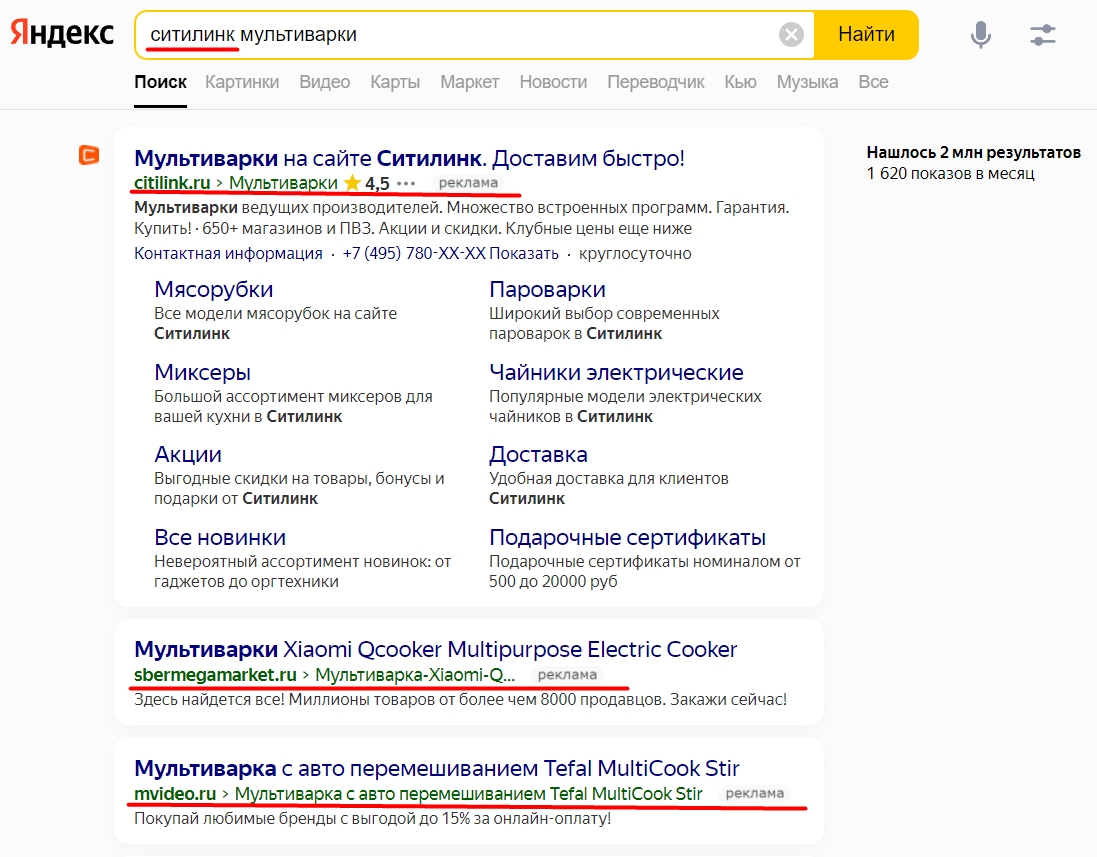Select the Переводчик tab
1097x857 pixels.
click(x=656, y=82)
